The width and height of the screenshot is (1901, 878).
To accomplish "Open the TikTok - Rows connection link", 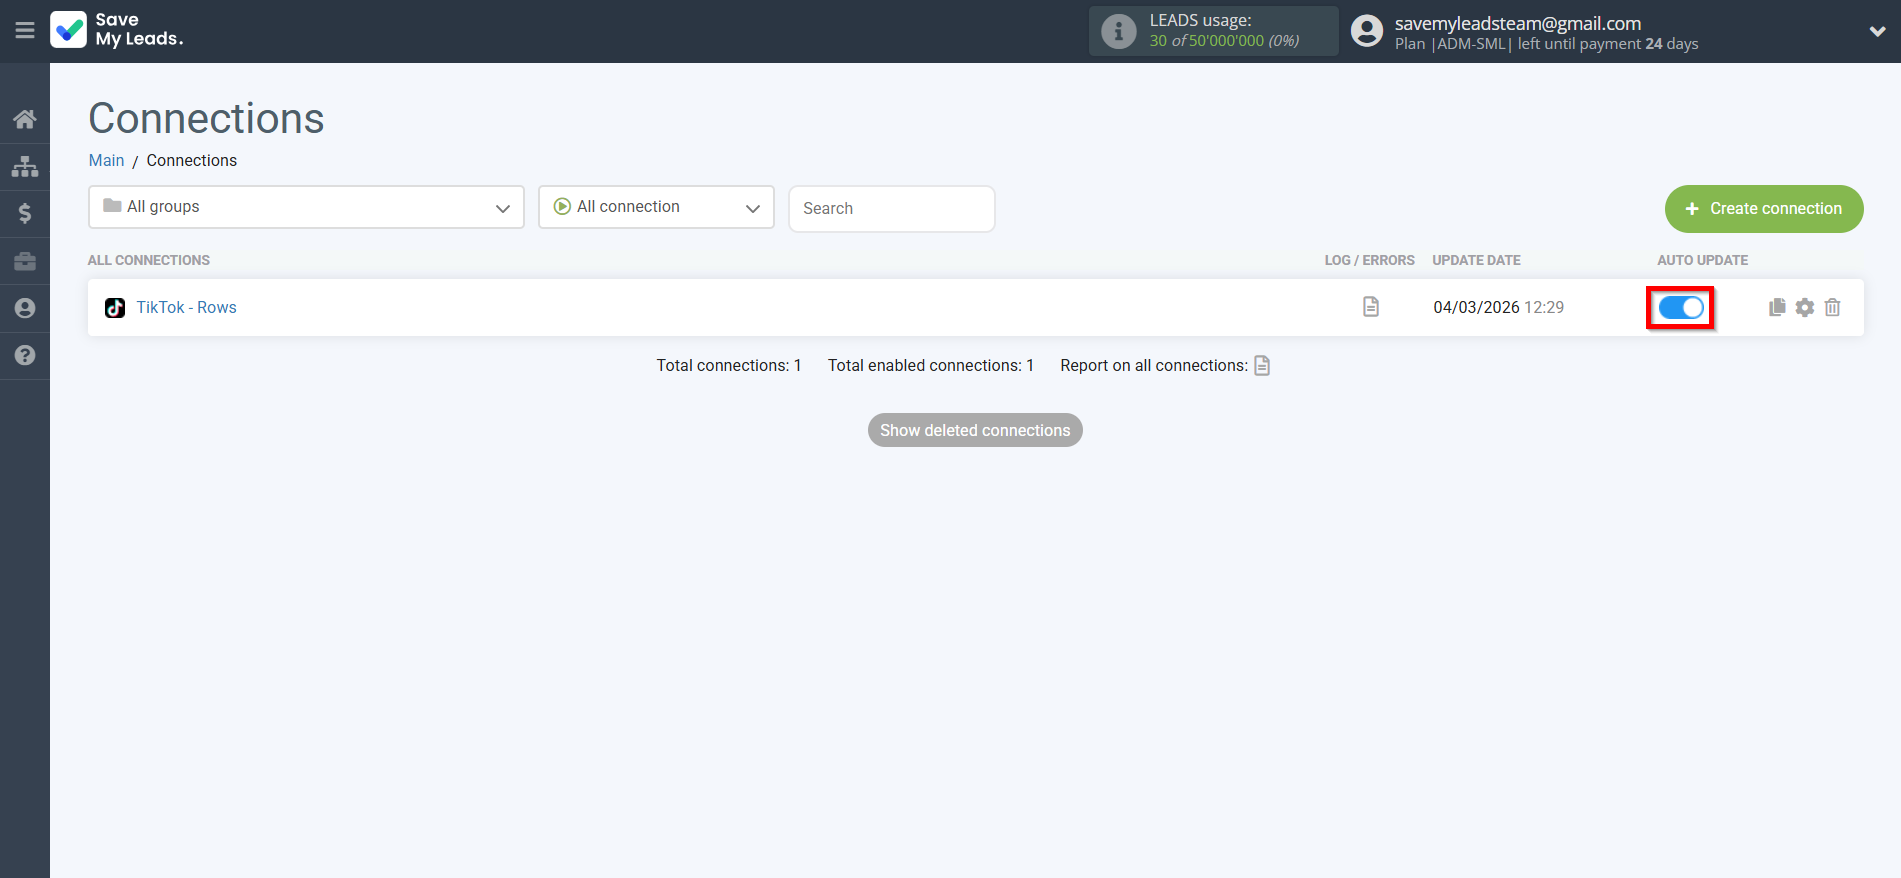I will pyautogui.click(x=186, y=307).
